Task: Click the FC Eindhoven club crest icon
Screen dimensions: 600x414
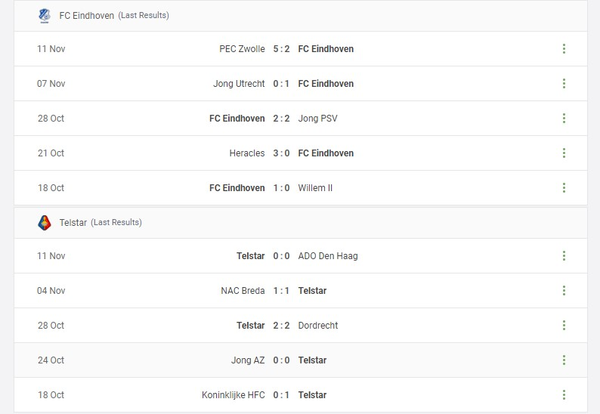Action: 44,15
